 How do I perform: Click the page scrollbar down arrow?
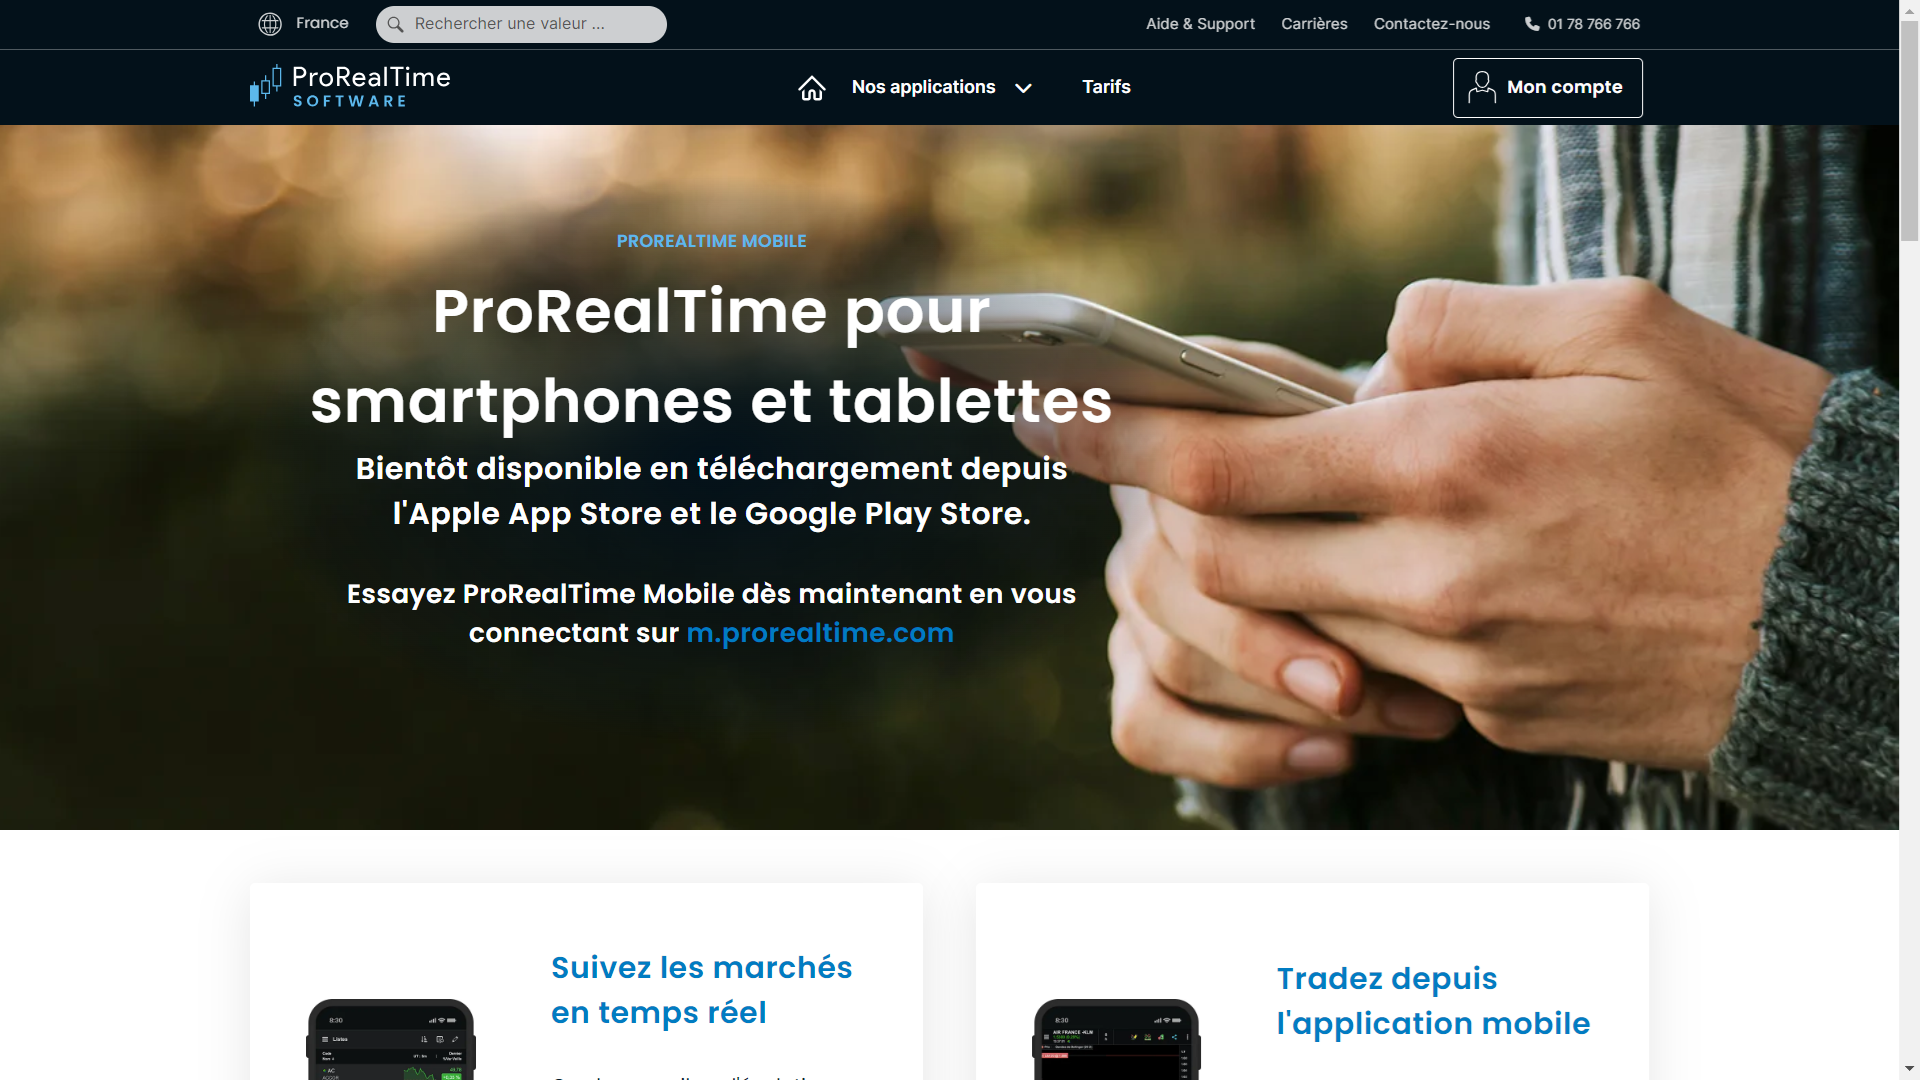pos(1909,1069)
